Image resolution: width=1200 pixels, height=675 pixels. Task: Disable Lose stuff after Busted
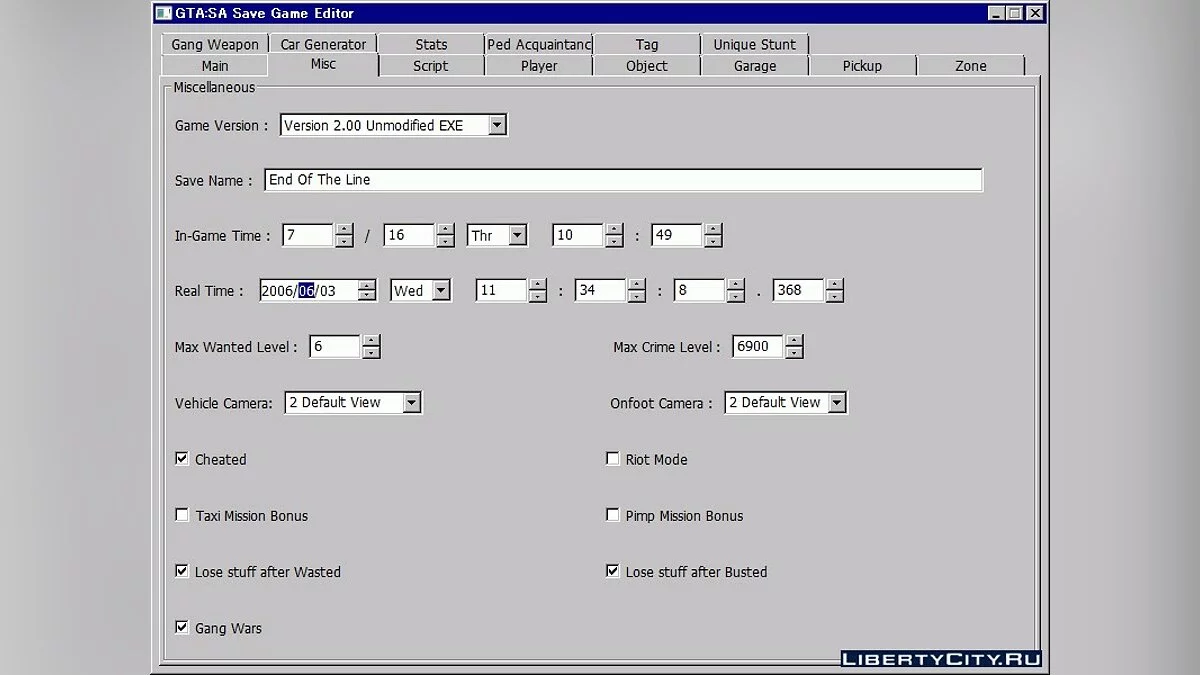613,570
